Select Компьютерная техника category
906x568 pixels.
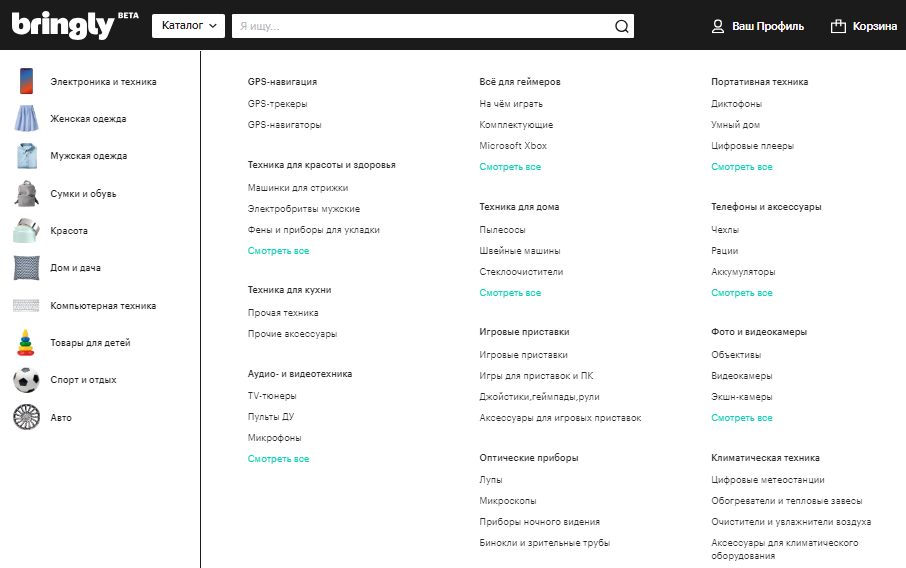103,306
